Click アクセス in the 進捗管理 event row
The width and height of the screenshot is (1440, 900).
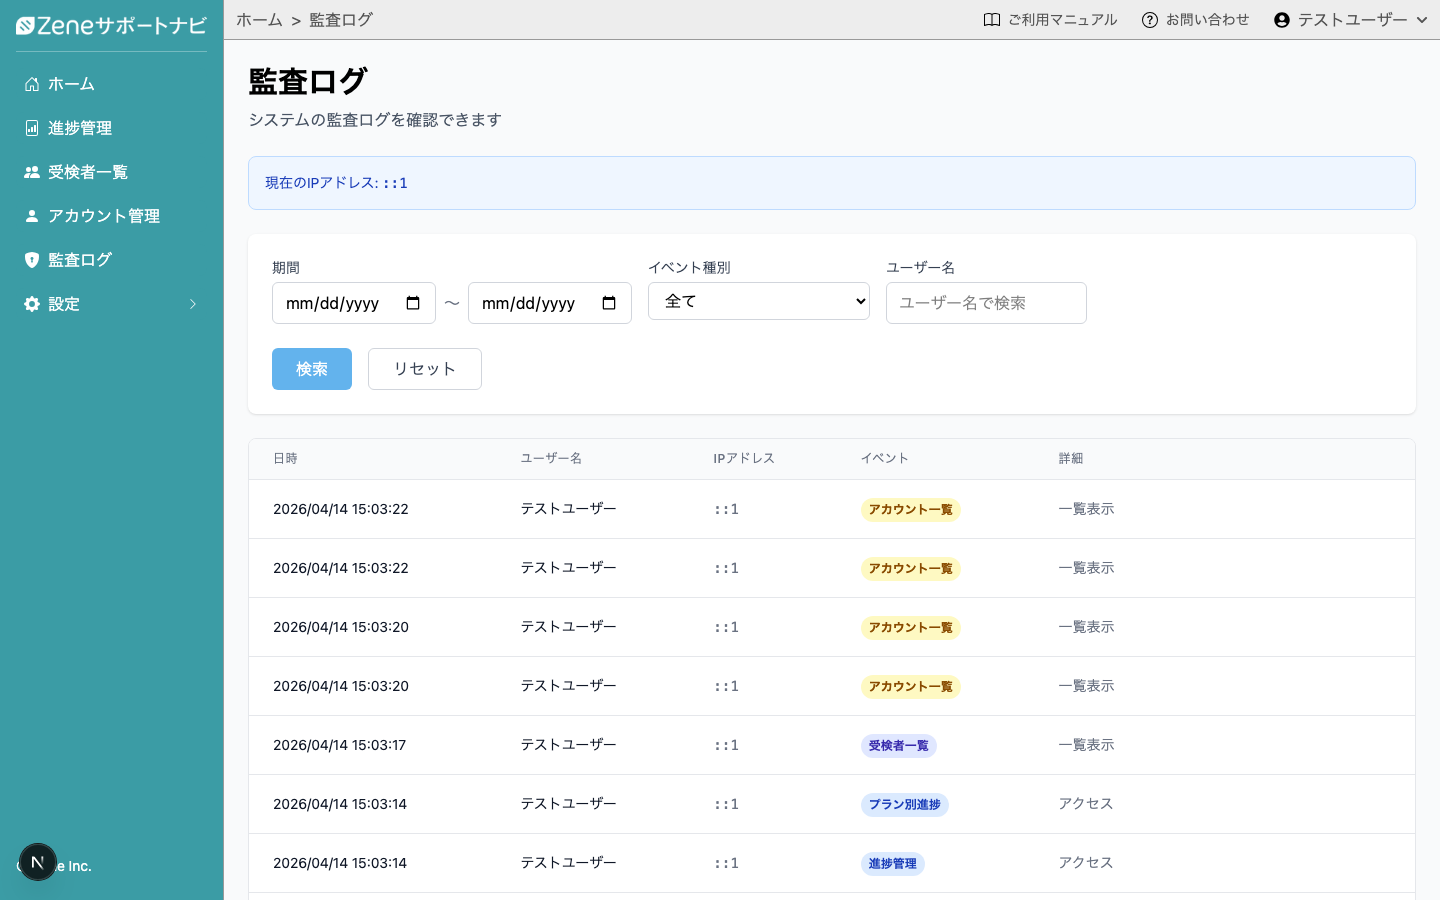coord(1086,863)
